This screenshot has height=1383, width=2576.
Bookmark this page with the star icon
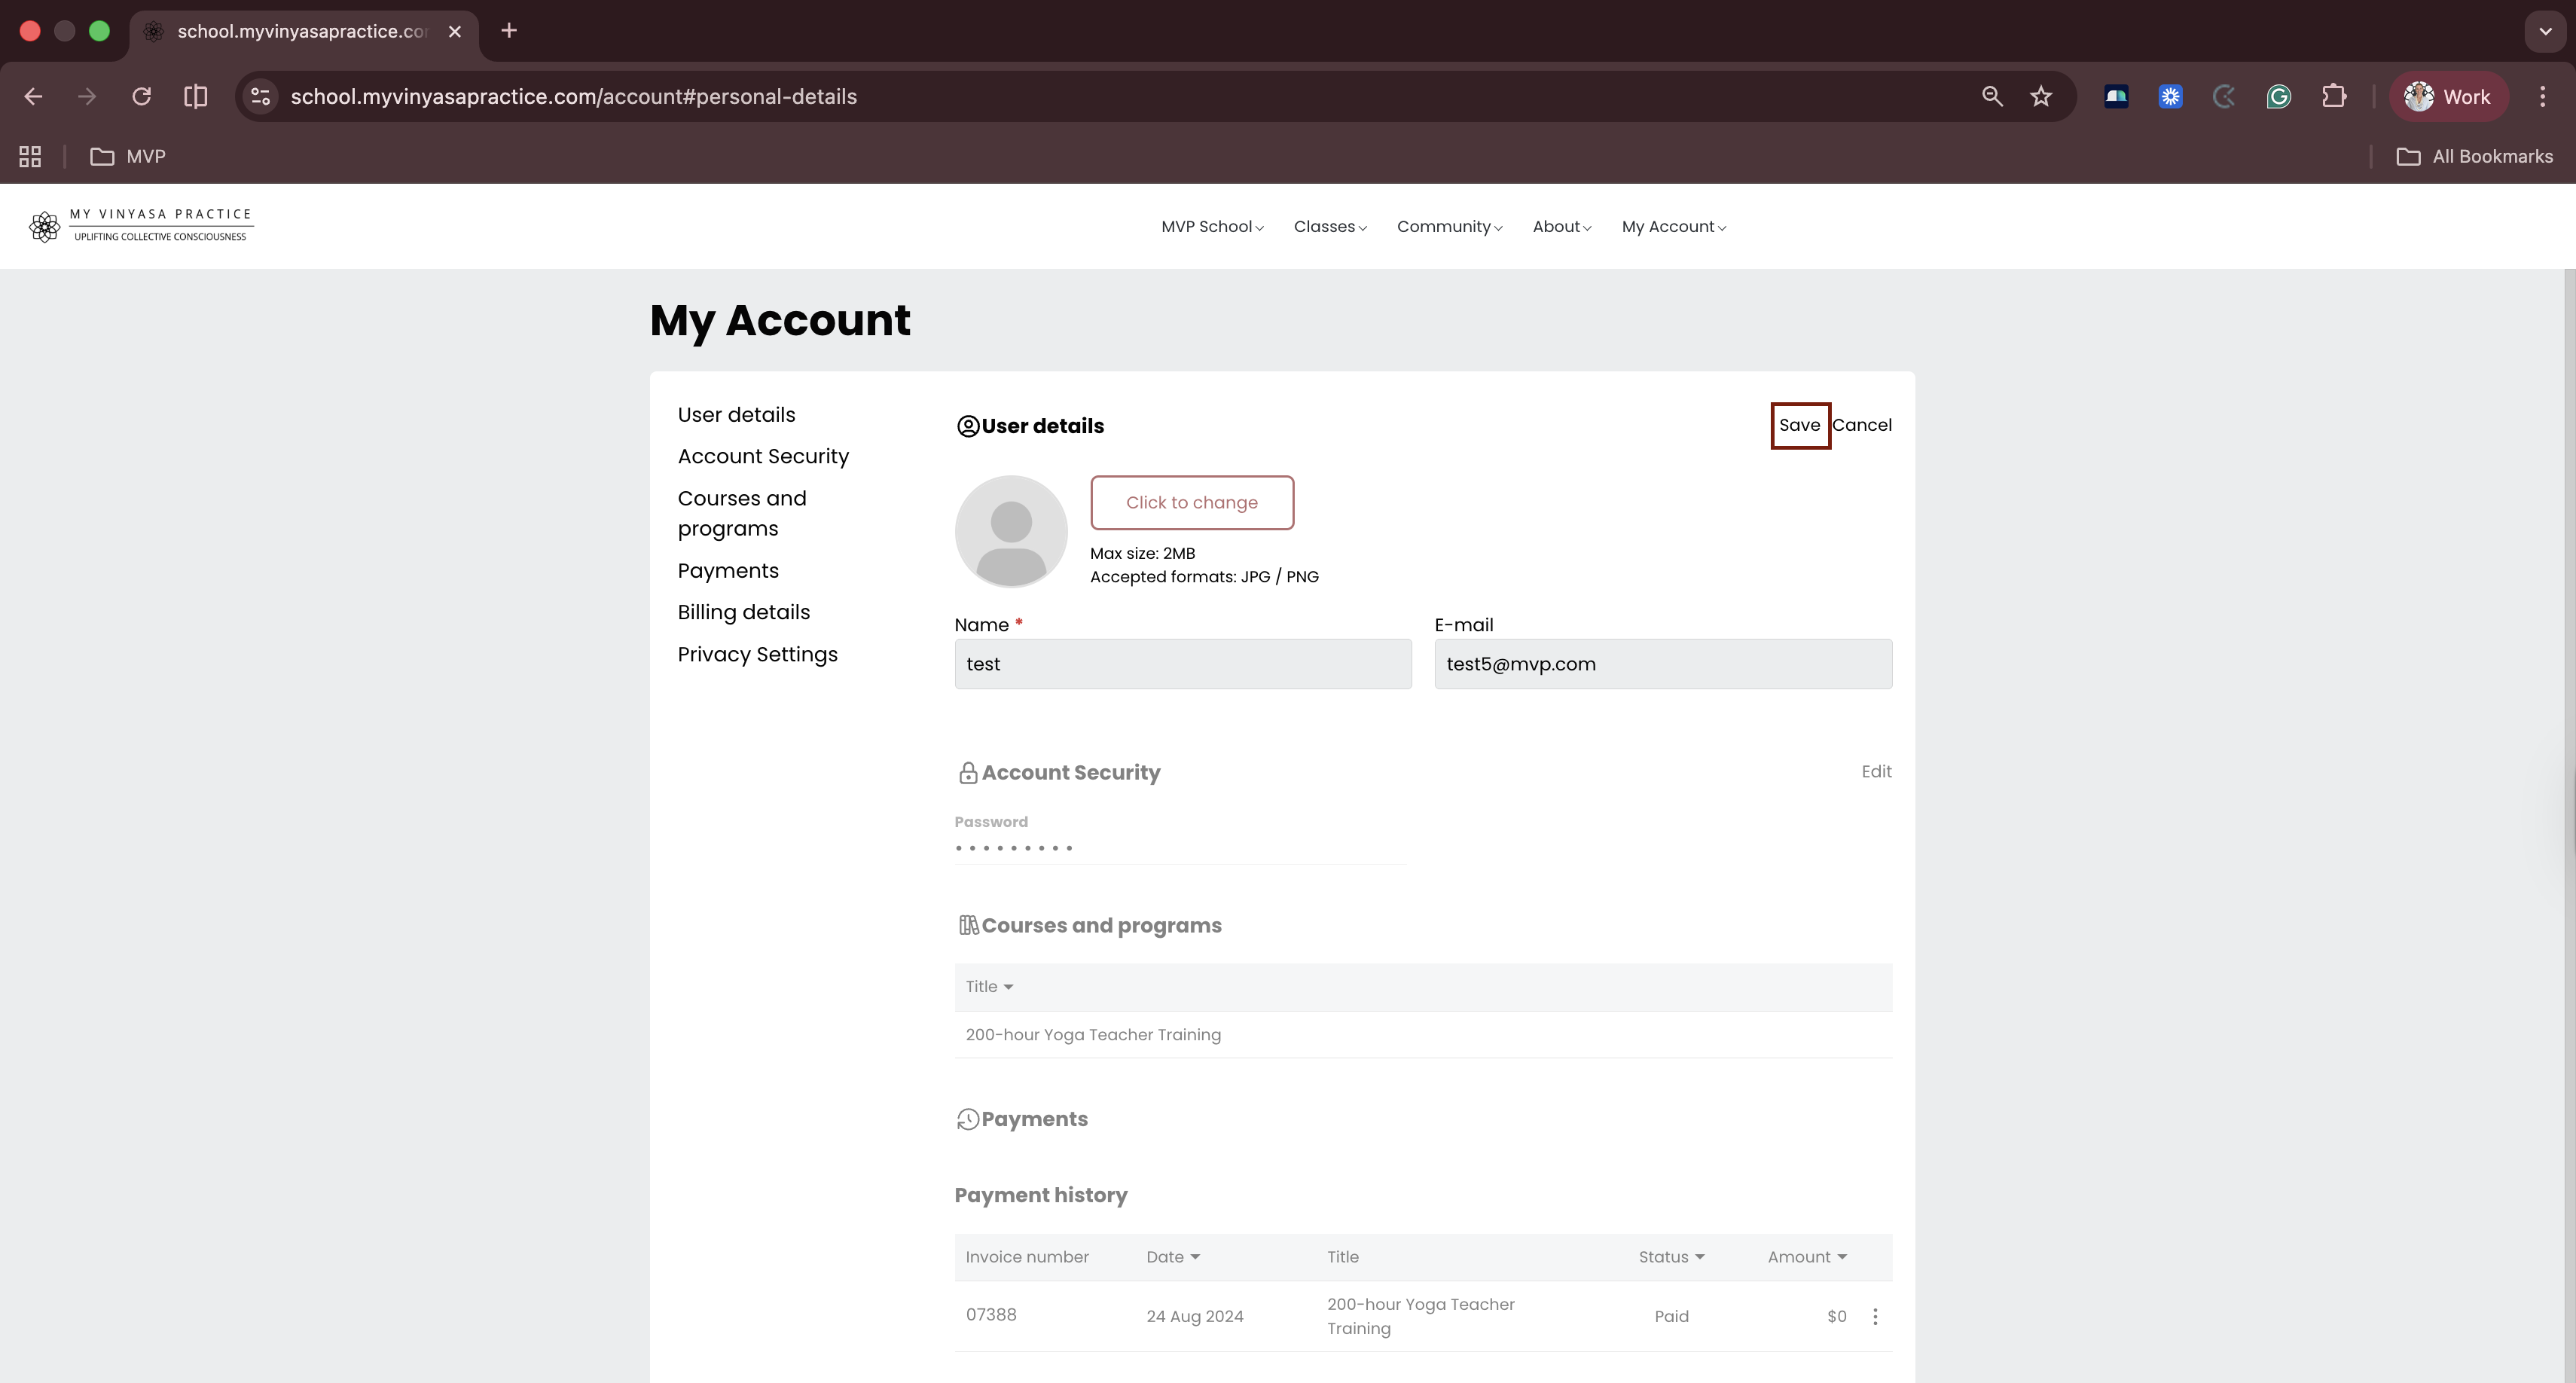click(2041, 97)
